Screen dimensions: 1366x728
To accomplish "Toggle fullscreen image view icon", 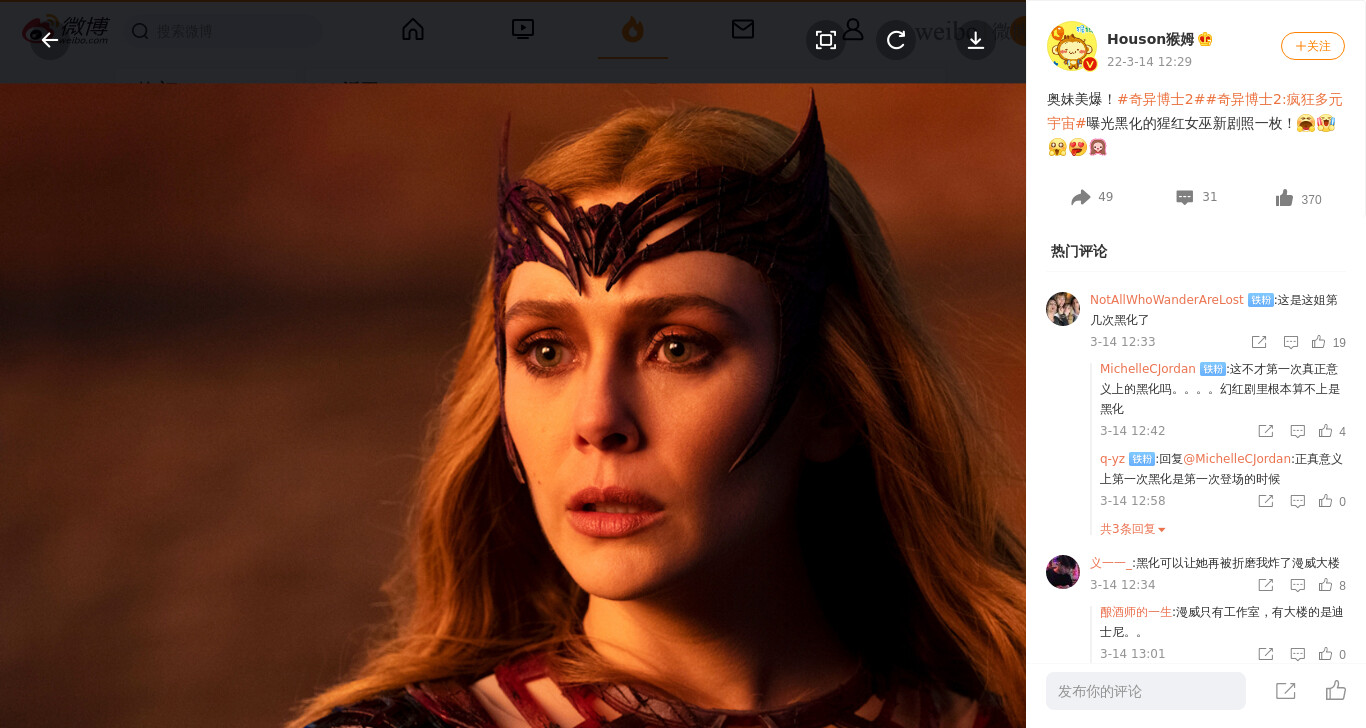I will click(x=826, y=40).
